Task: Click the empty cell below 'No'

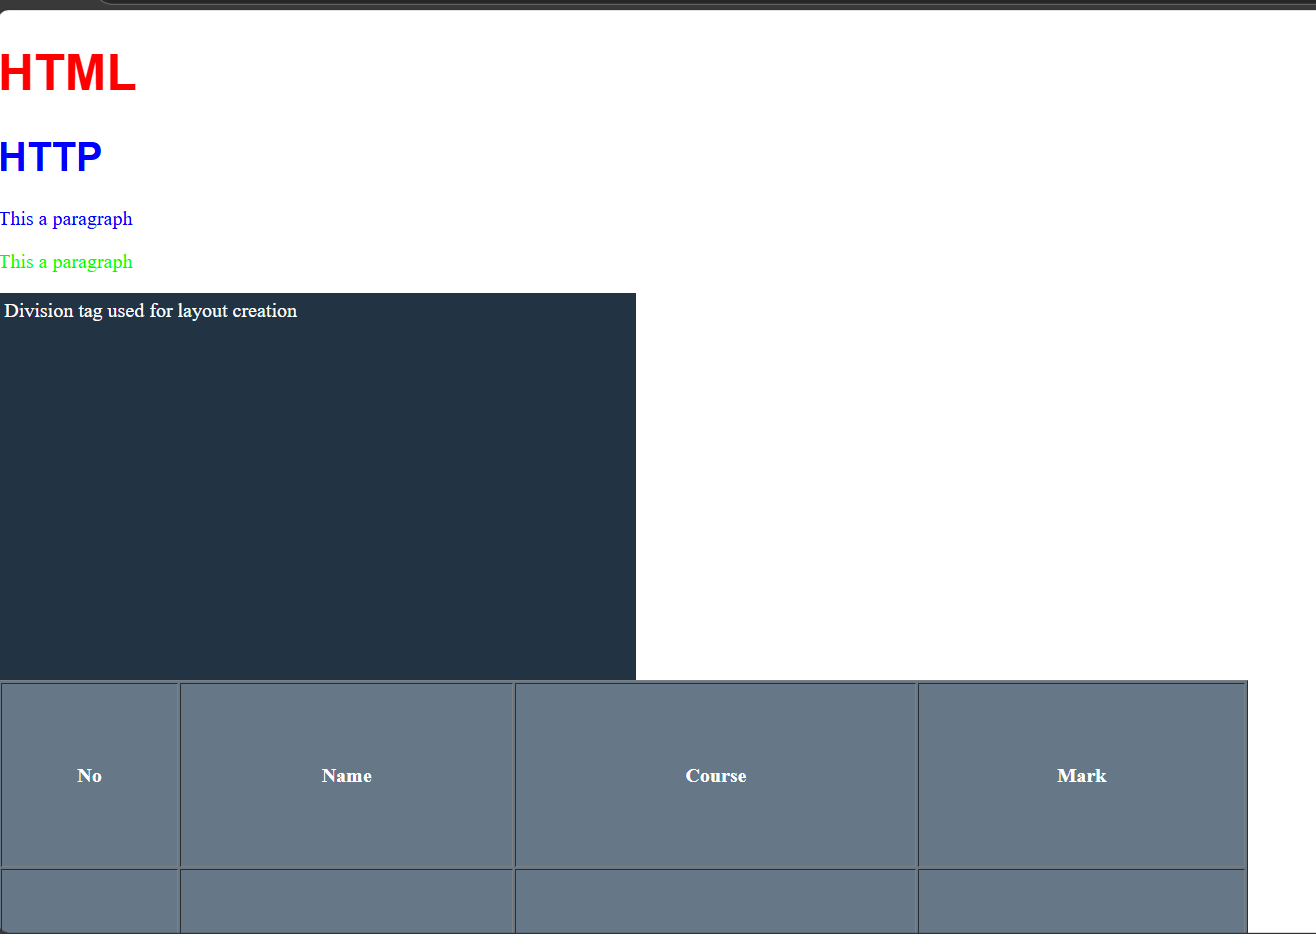Action: coord(89,901)
